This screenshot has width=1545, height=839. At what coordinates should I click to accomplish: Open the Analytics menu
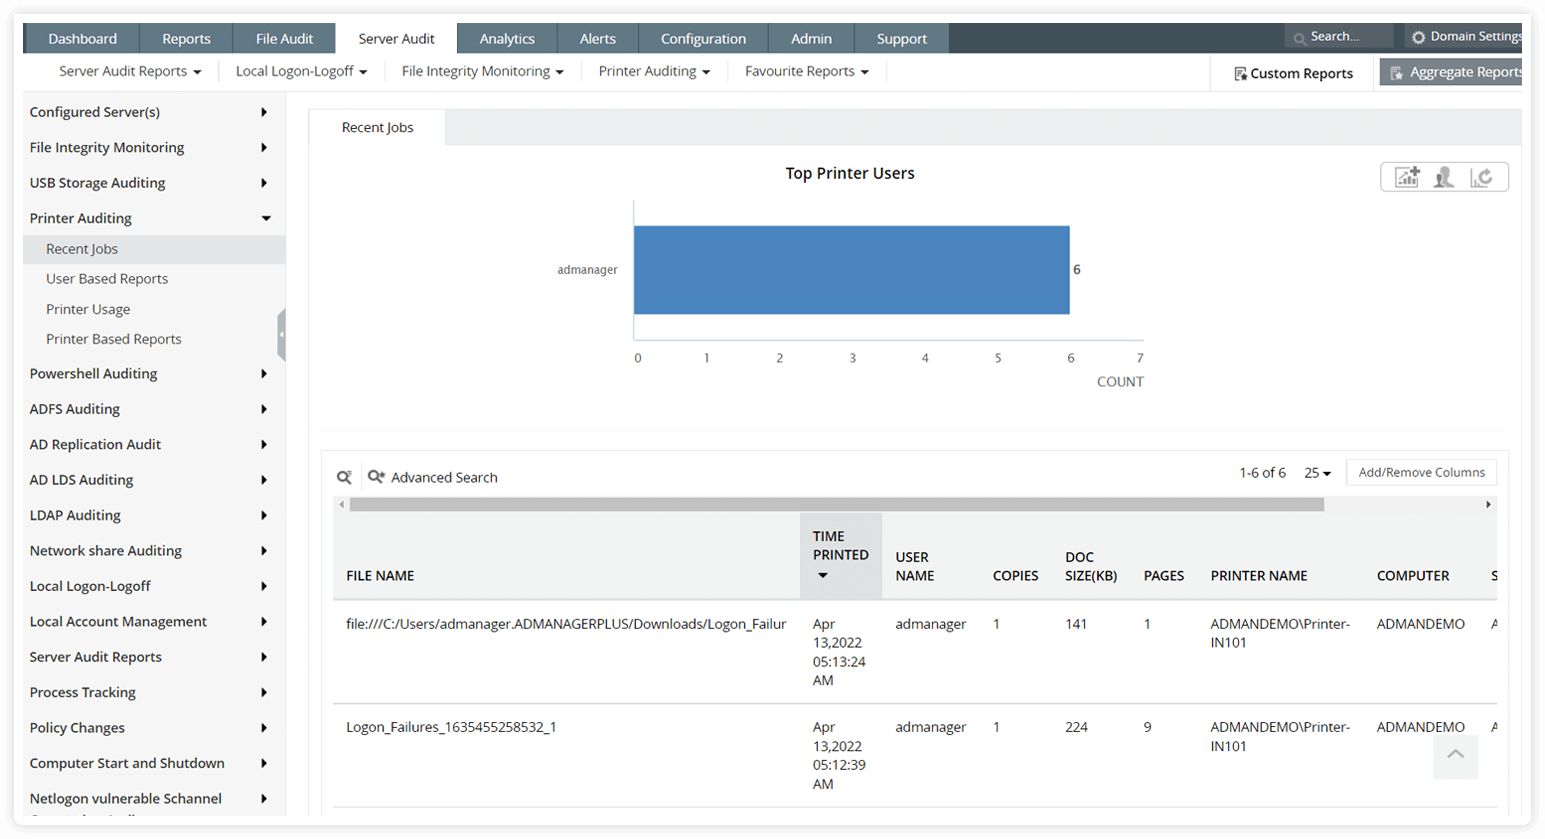507,37
